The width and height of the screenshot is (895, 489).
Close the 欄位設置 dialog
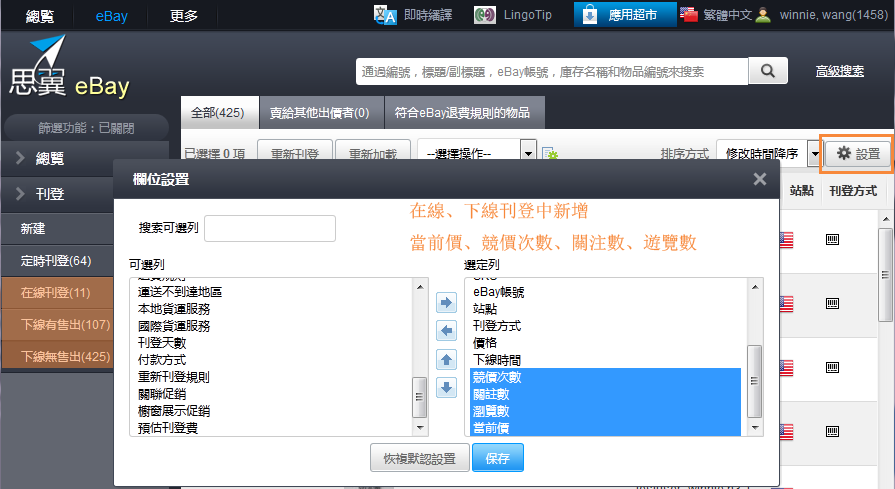tap(760, 179)
